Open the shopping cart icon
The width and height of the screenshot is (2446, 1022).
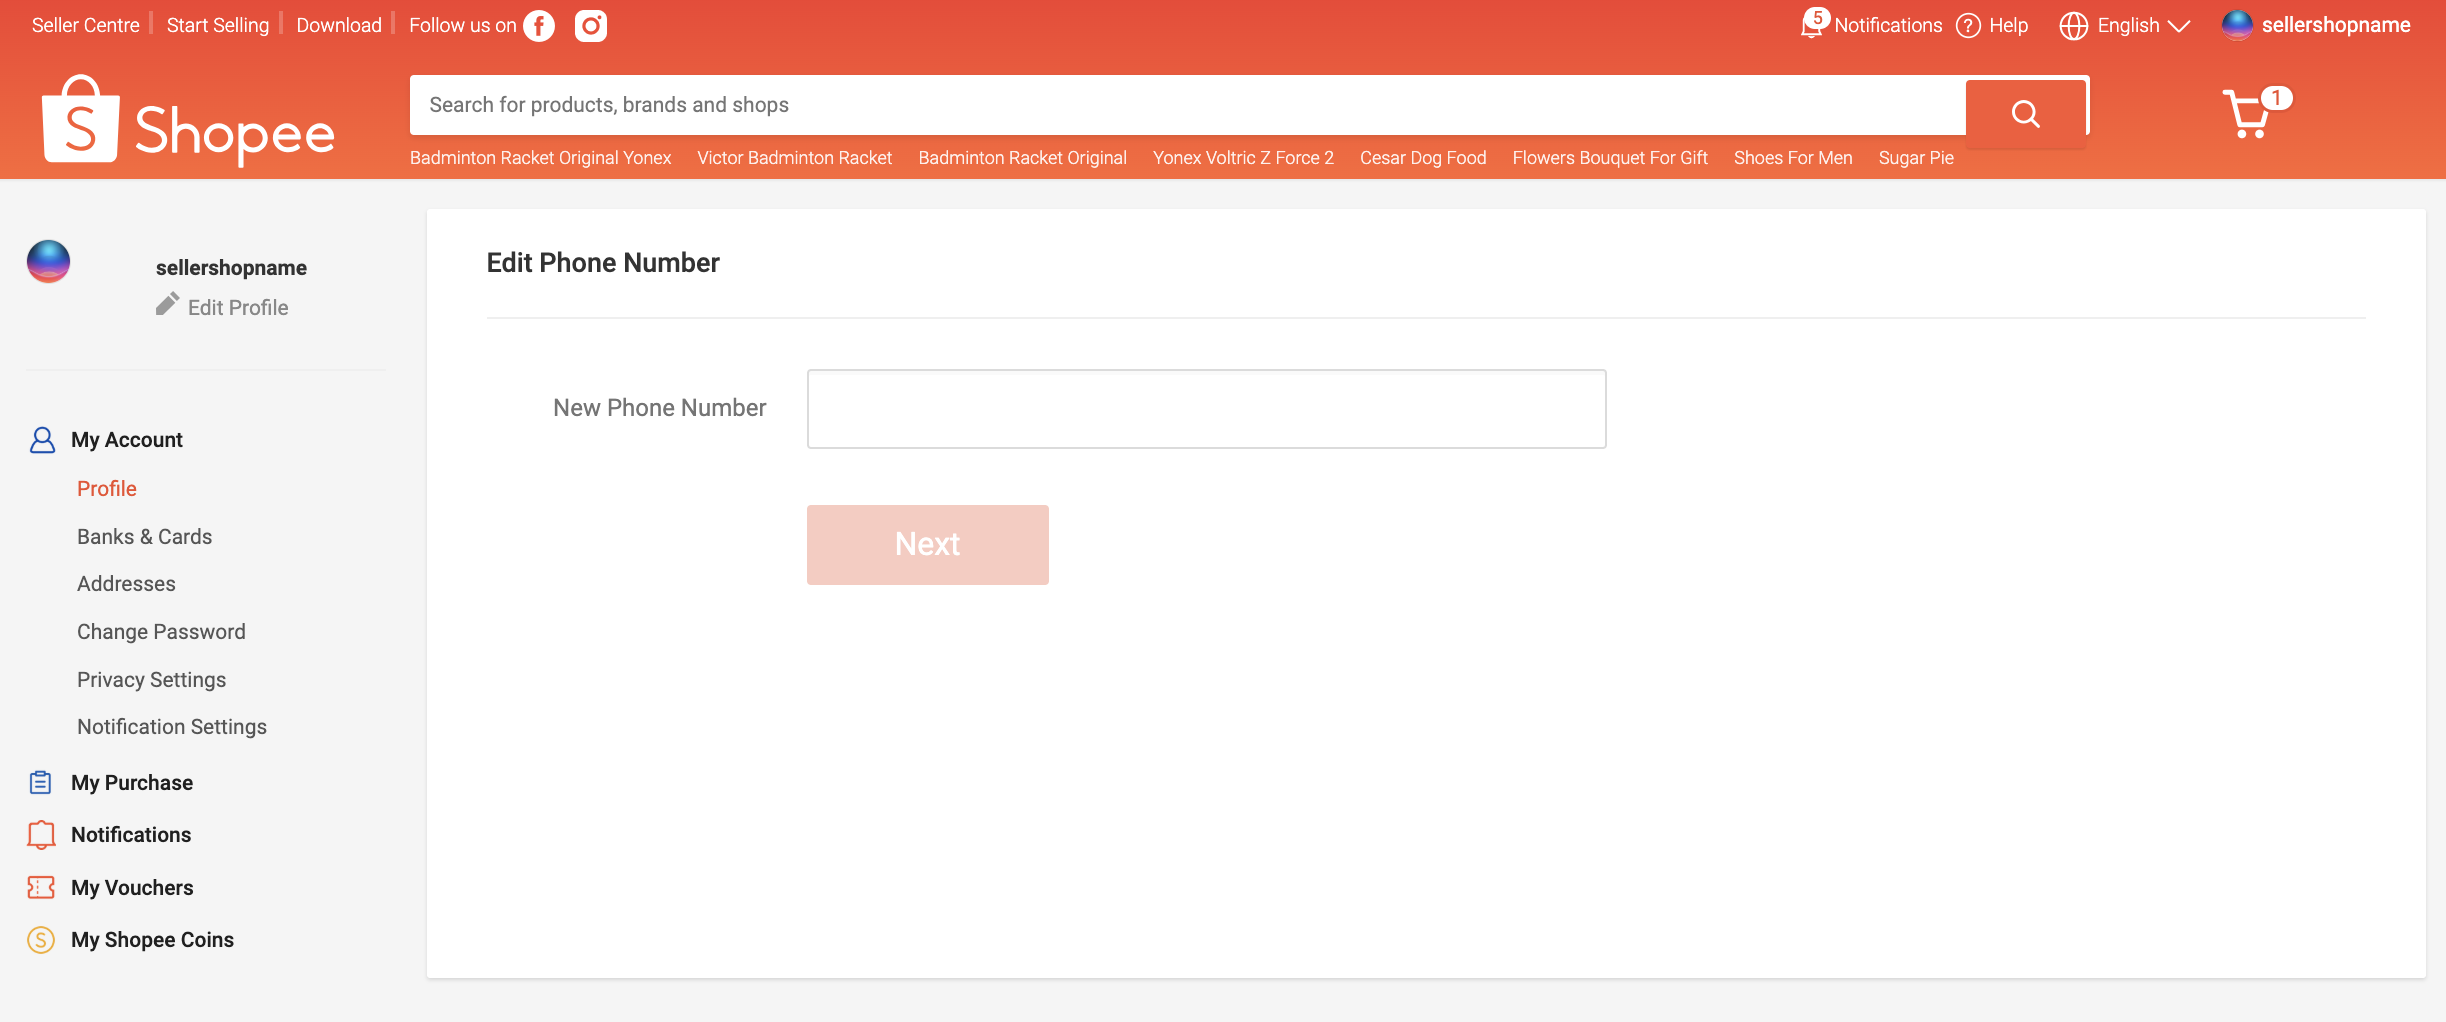point(2248,113)
